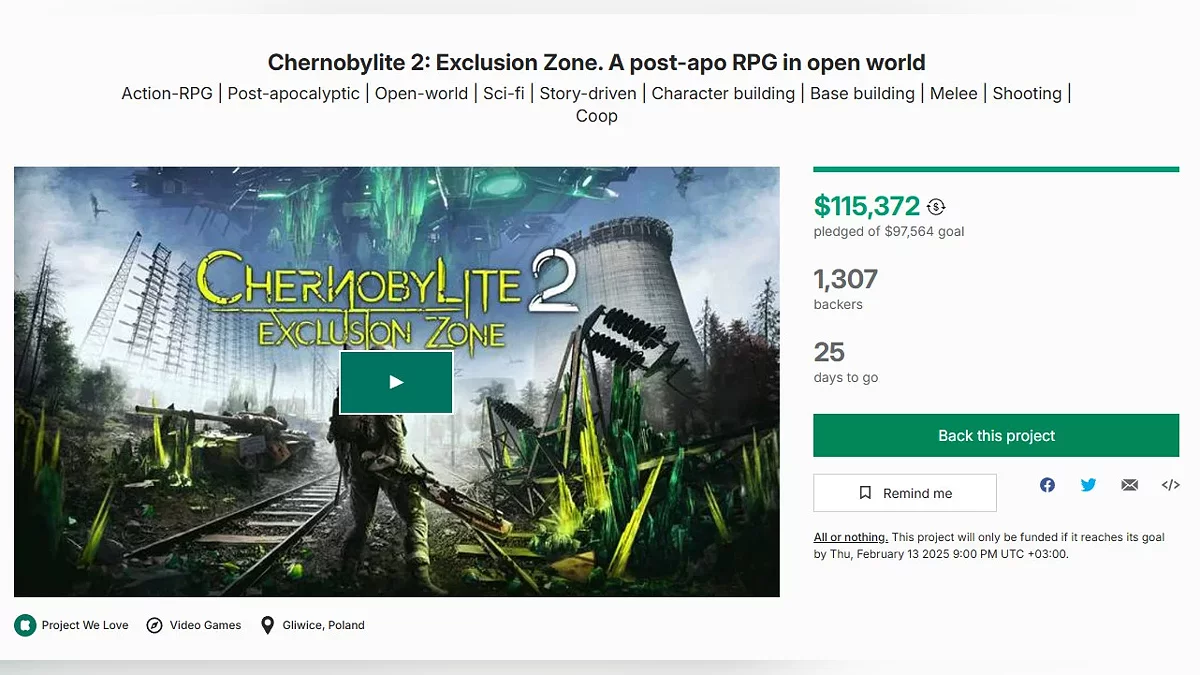The height and width of the screenshot is (675, 1200).
Task: Click the Project We Love badge icon
Action: pyautogui.click(x=25, y=625)
